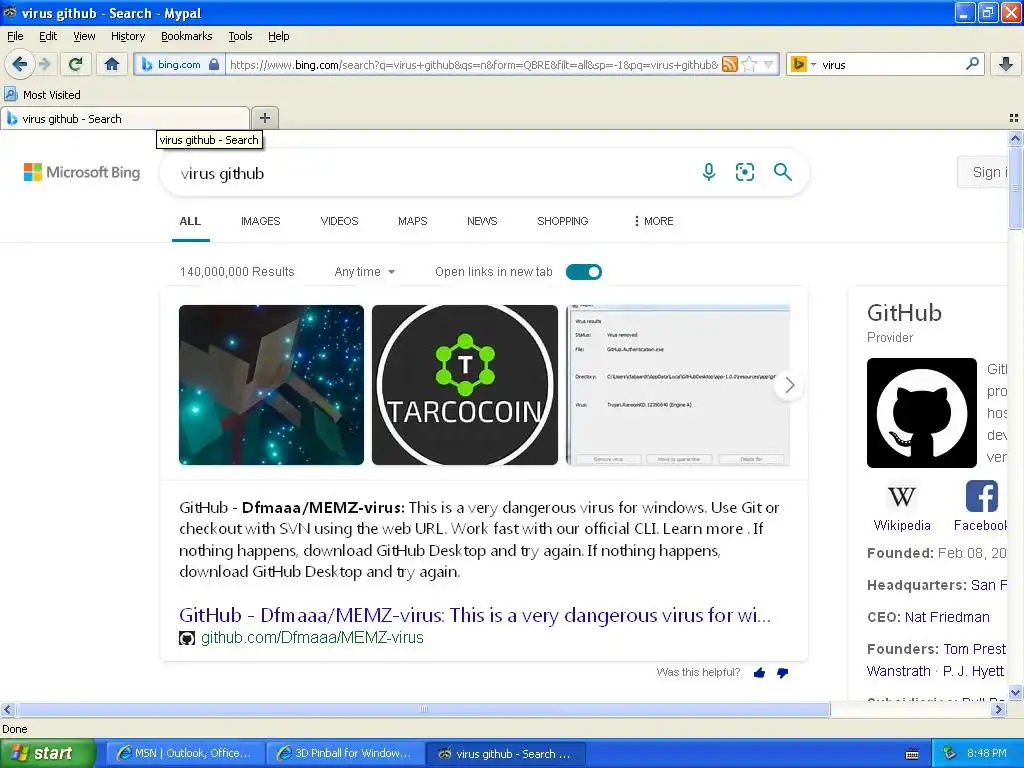1024x768 pixels.
Task: Open the Edit menu
Action: (x=48, y=36)
